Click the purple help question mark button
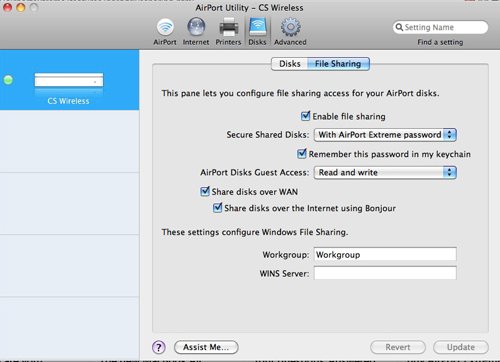500x362 pixels. pyautogui.click(x=159, y=347)
